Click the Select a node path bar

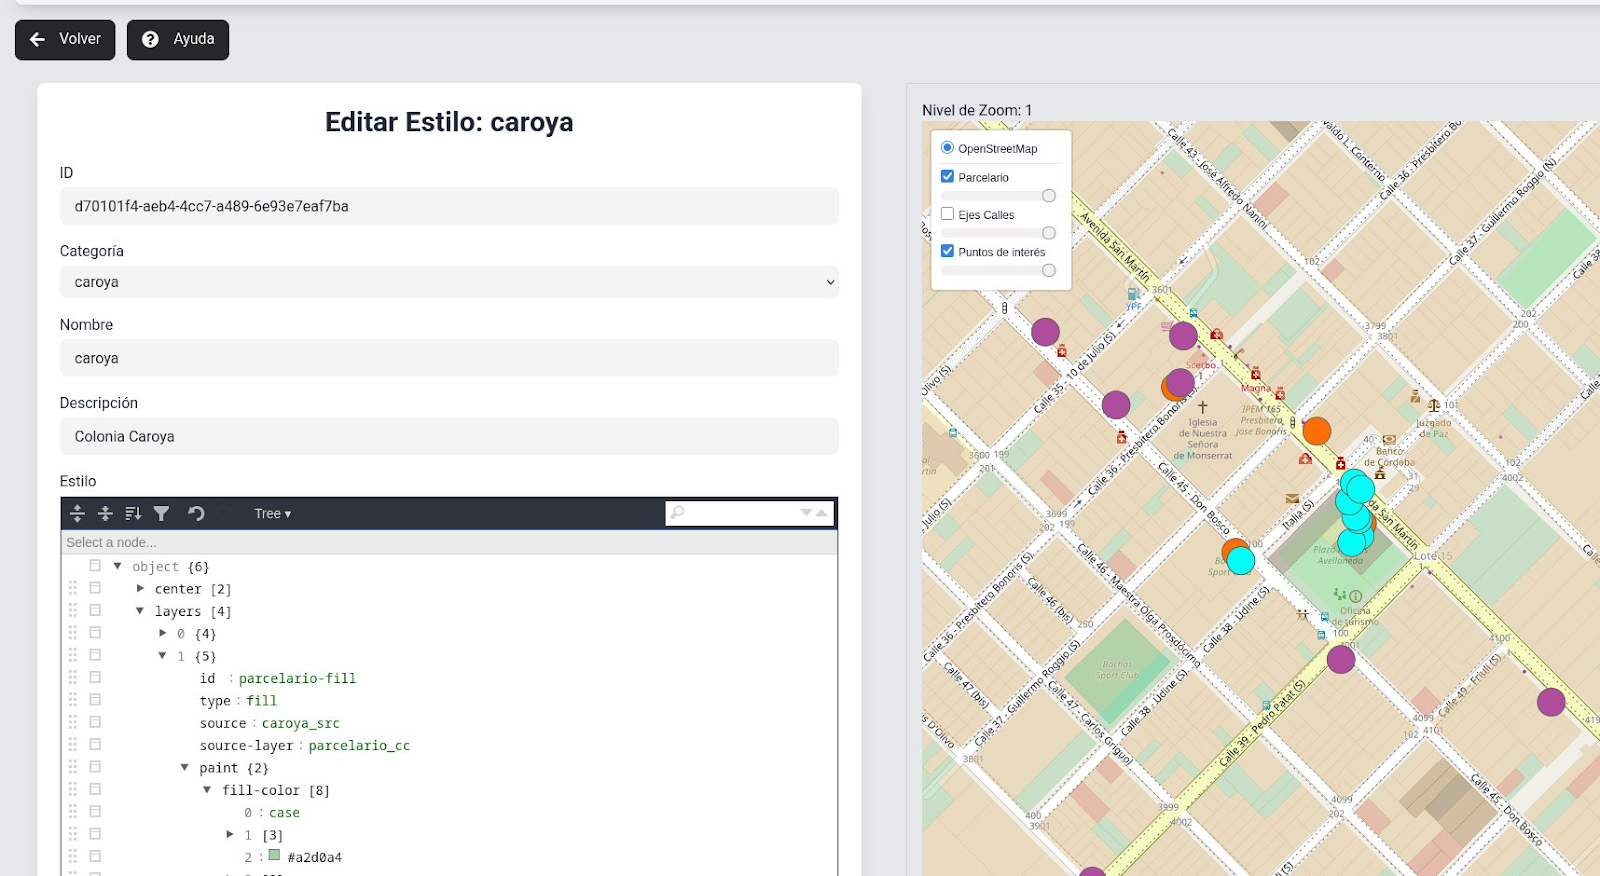[449, 542]
